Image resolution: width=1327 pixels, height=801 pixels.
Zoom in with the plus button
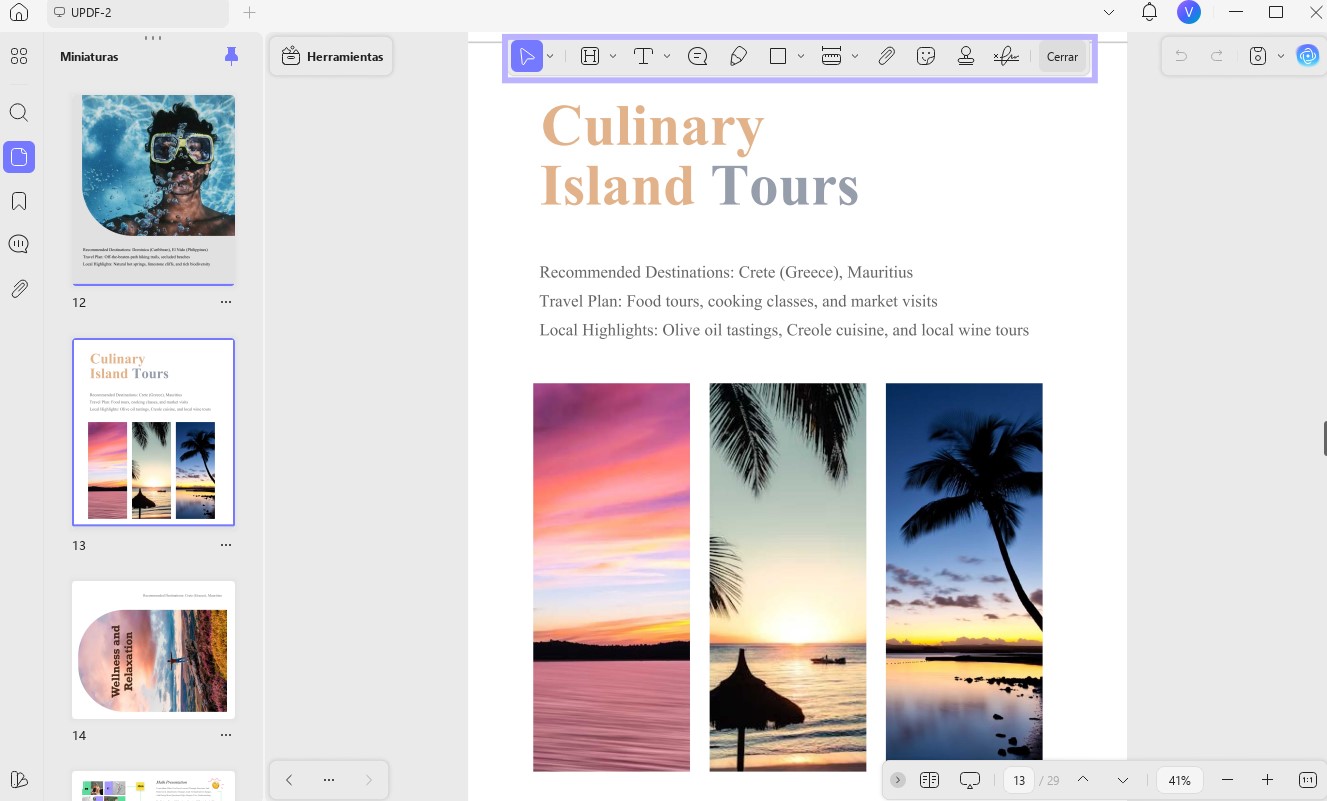(1267, 780)
